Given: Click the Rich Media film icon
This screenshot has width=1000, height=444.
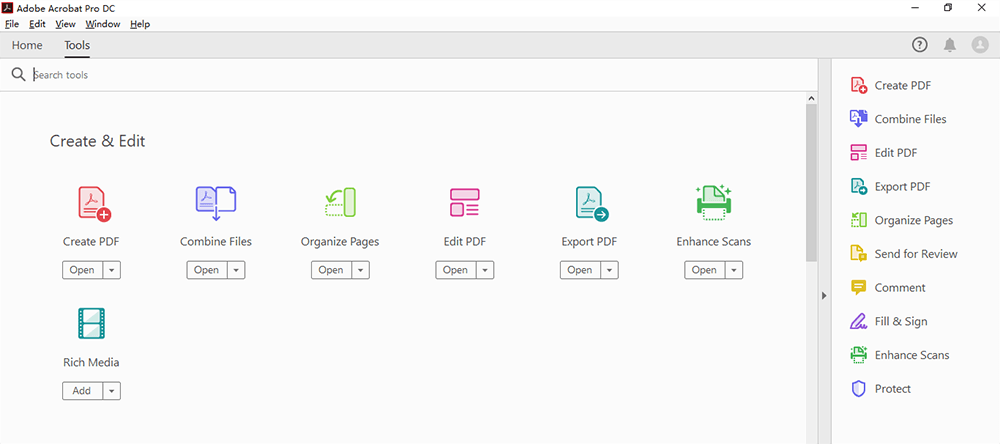Looking at the screenshot, I should point(92,324).
